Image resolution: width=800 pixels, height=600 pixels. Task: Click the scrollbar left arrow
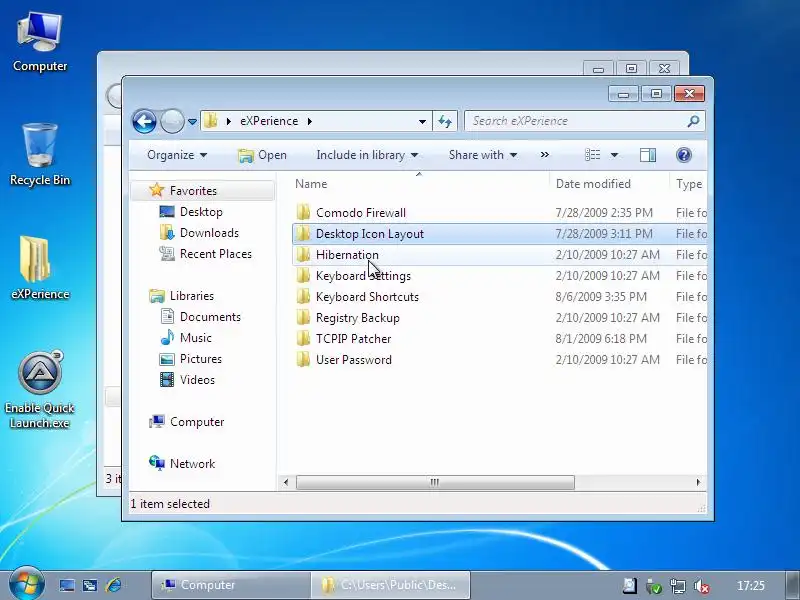[286, 482]
